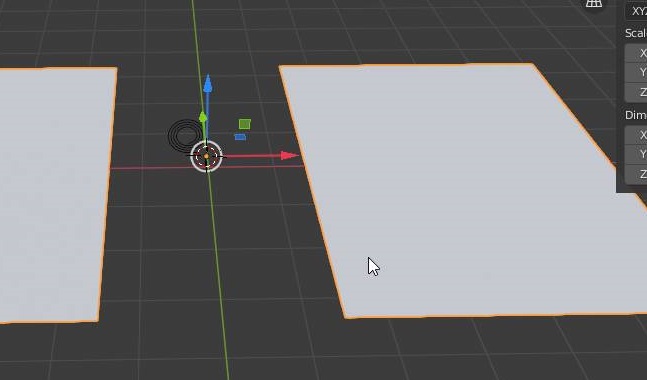The width and height of the screenshot is (647, 380).
Task: Click the Dimensions Y field
Action: point(636,154)
